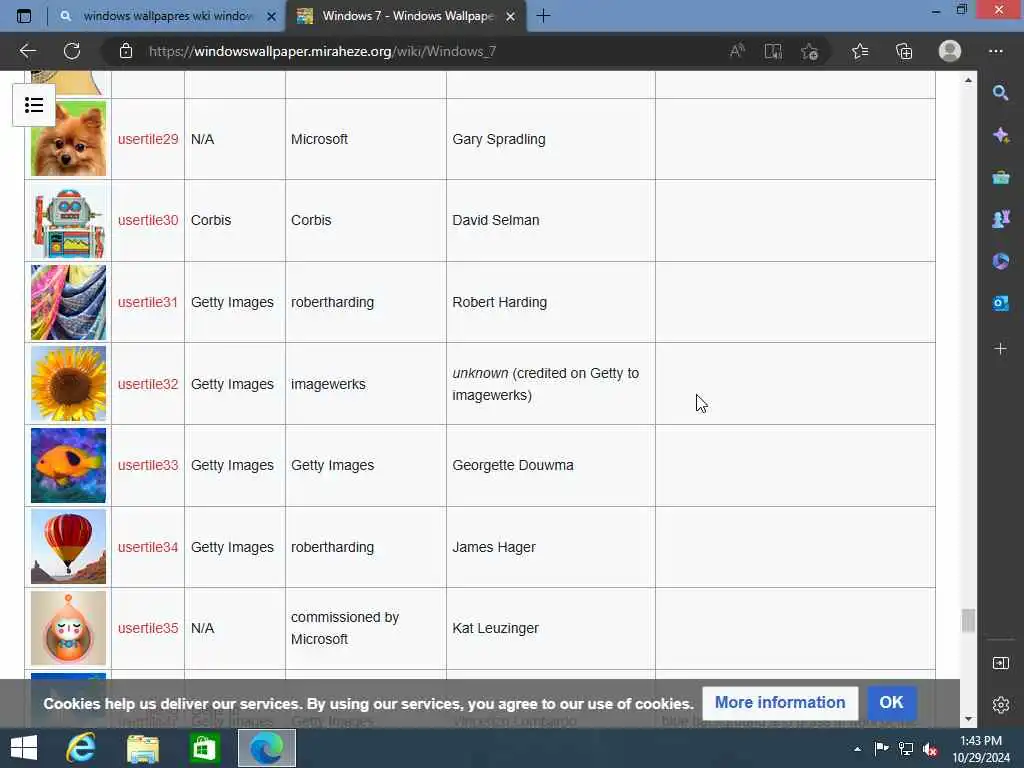The width and height of the screenshot is (1024, 768).
Task: Open the orange fish thumbnail
Action: click(x=69, y=465)
